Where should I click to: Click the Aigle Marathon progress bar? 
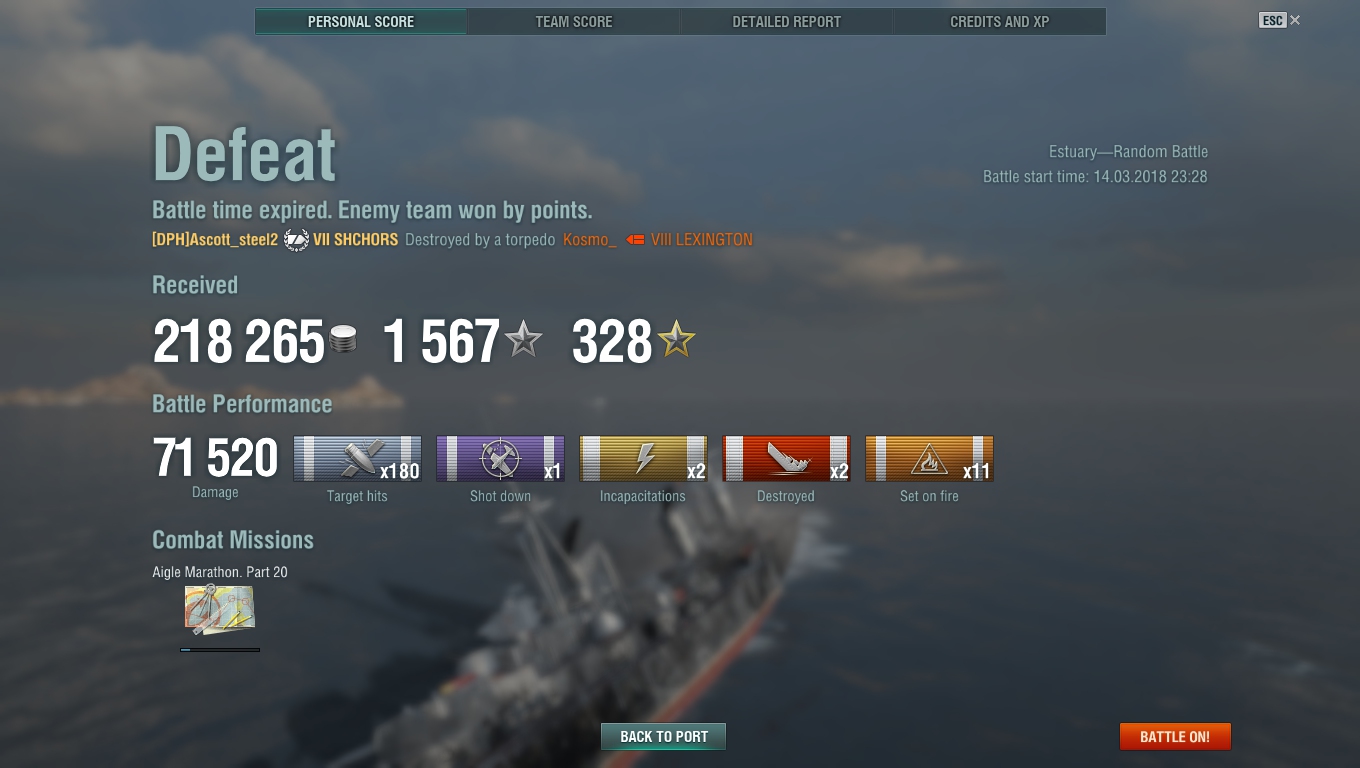(x=220, y=650)
